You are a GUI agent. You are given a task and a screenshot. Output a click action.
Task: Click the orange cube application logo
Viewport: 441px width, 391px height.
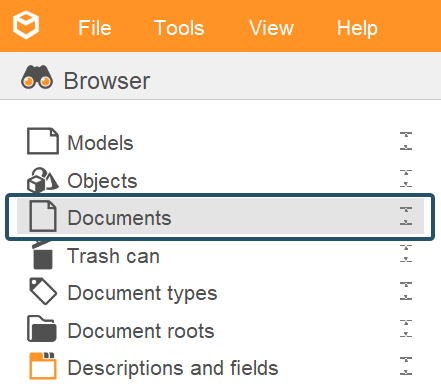26,25
